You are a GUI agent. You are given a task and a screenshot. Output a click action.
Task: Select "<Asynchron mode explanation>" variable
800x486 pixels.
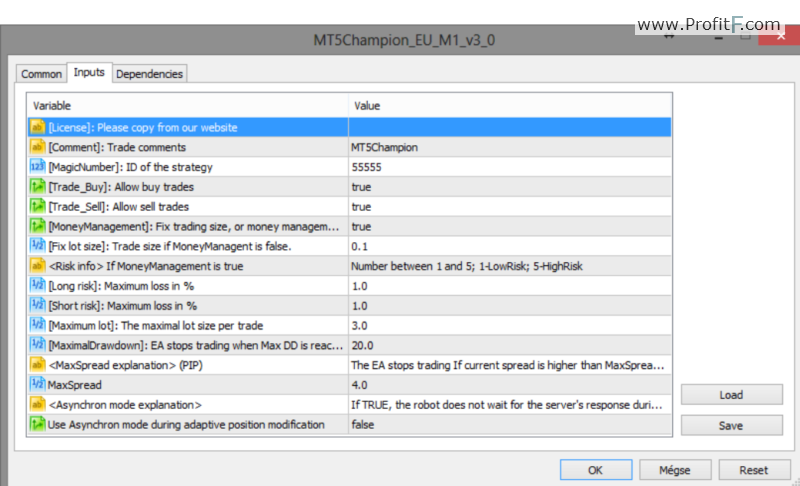click(125, 405)
